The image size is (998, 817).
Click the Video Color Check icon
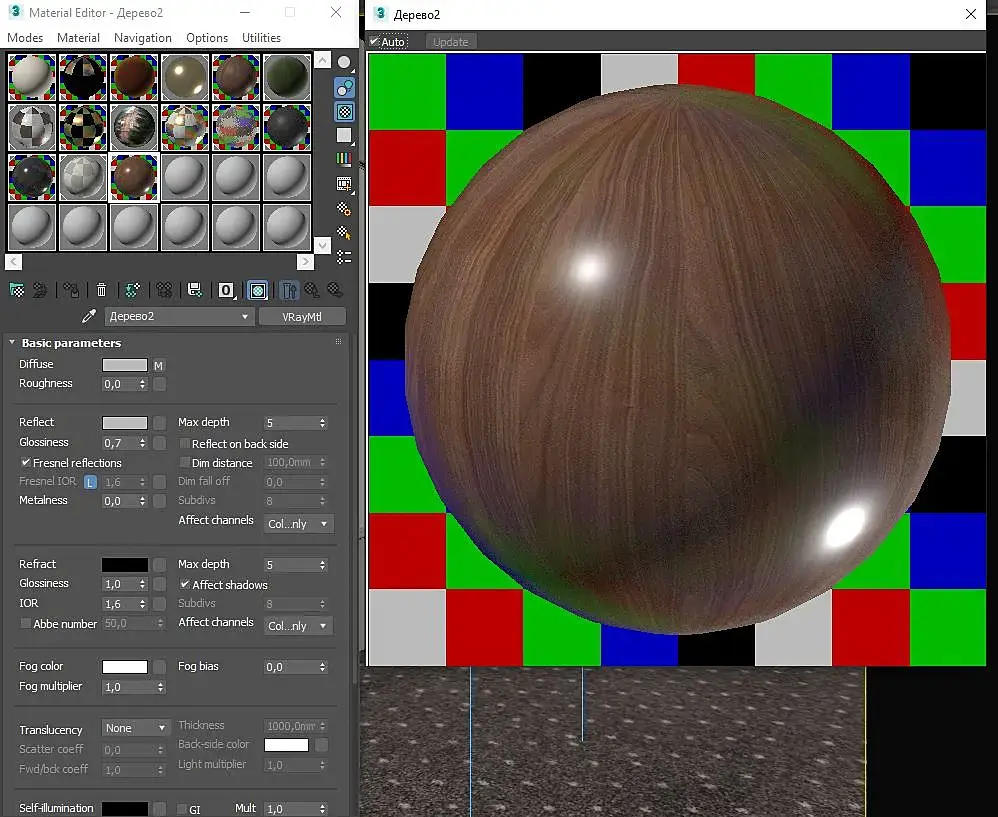344,159
